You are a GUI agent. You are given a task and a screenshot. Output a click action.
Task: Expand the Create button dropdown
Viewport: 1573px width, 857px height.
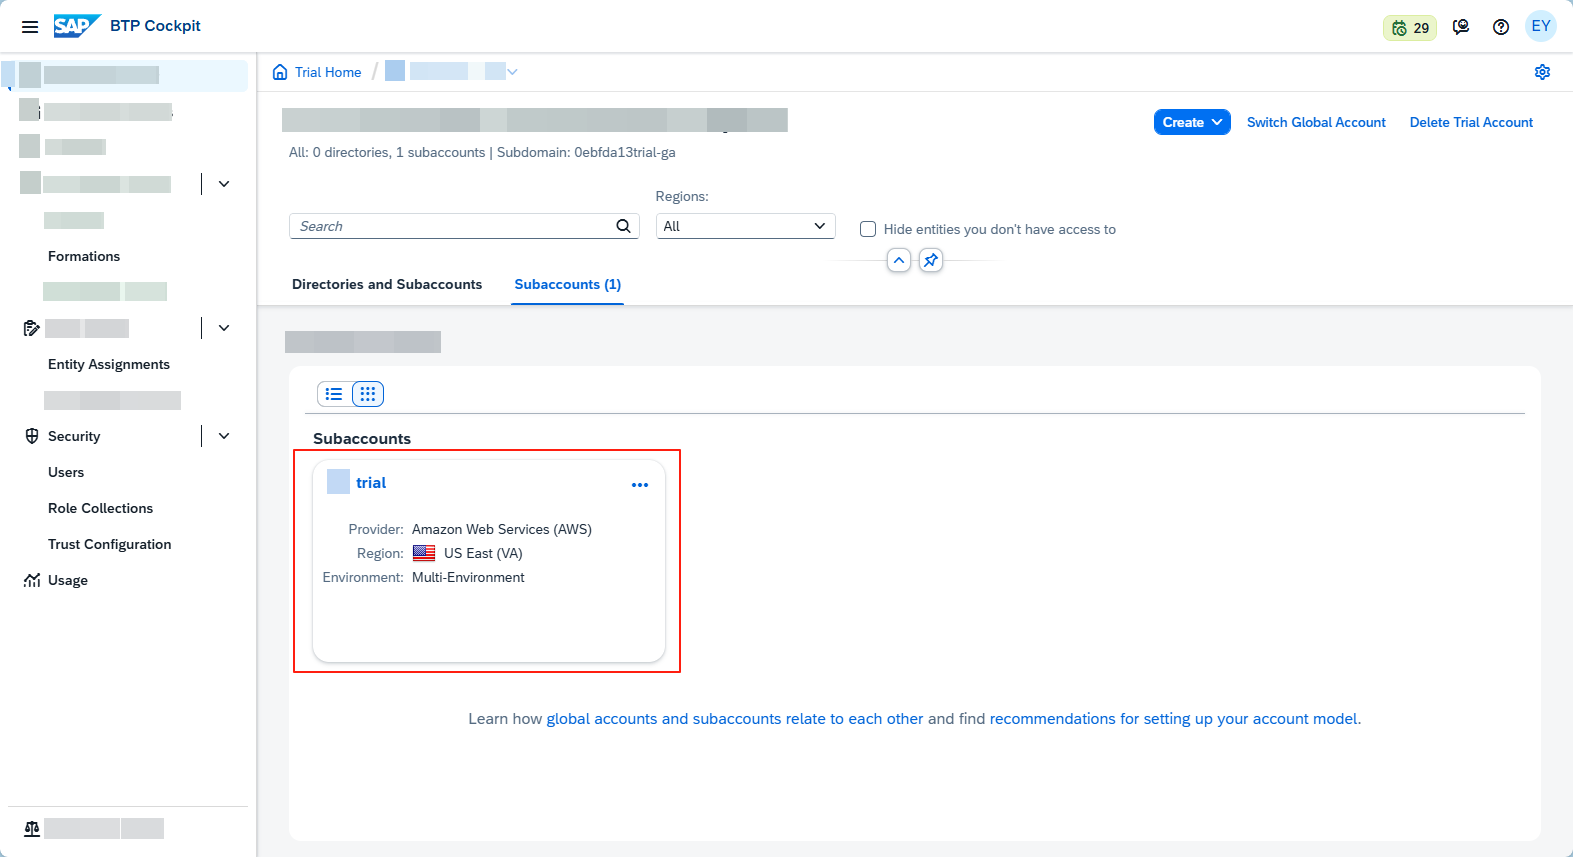pos(1192,122)
